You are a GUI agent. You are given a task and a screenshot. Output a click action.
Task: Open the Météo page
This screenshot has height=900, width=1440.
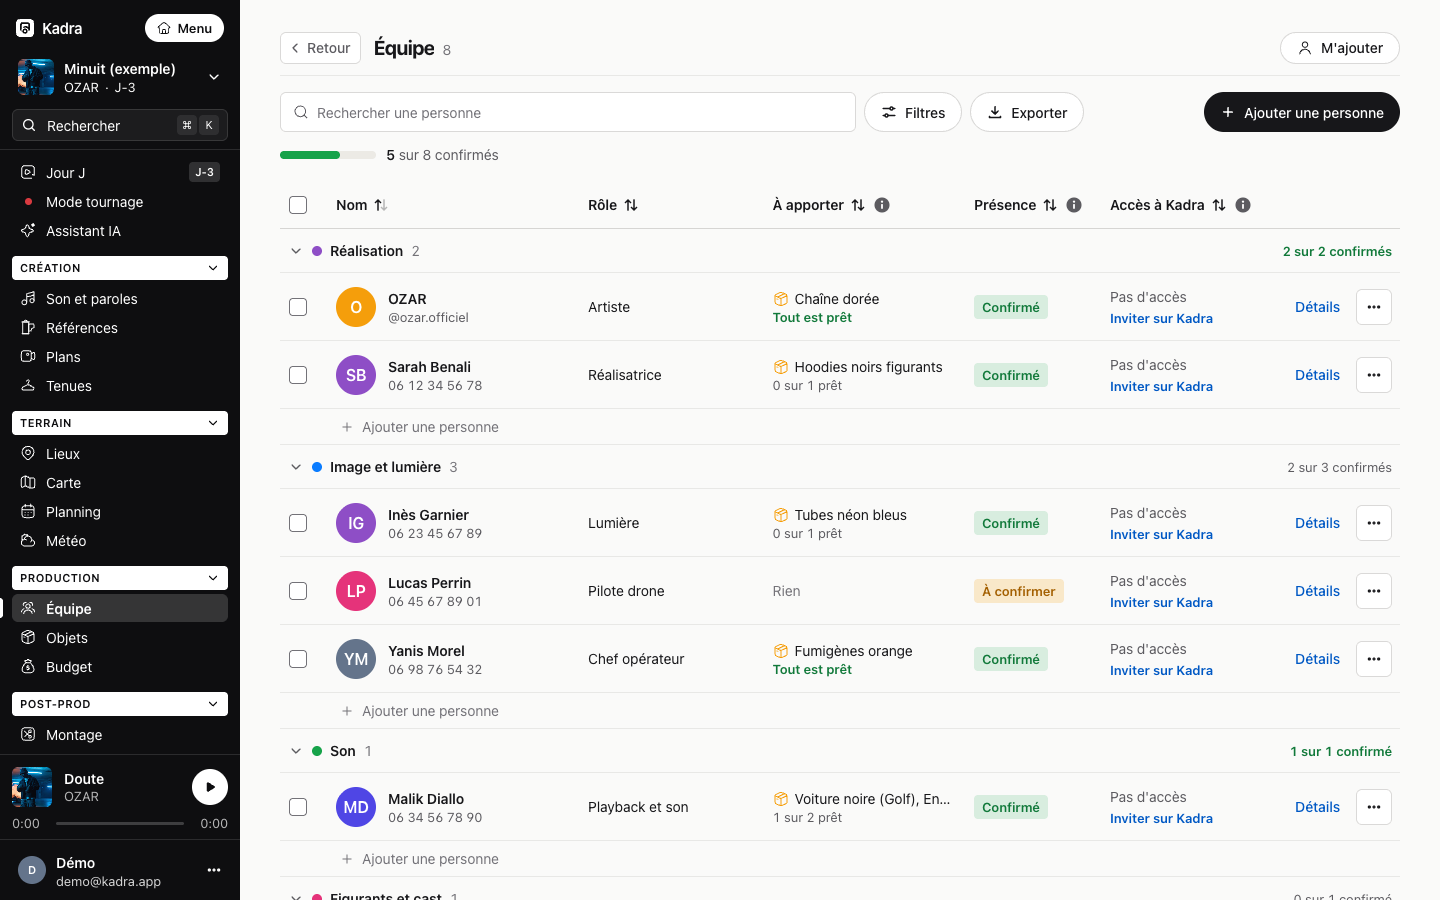[120, 540]
